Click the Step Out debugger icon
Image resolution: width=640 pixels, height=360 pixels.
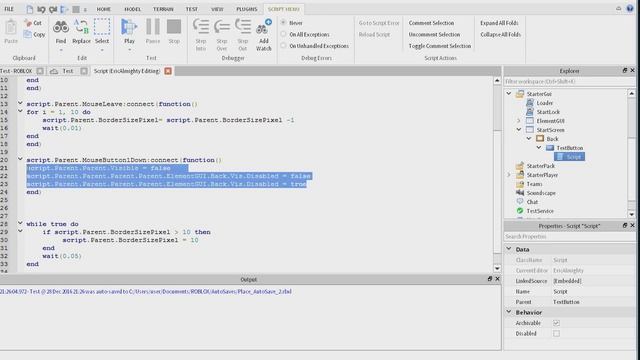243,27
